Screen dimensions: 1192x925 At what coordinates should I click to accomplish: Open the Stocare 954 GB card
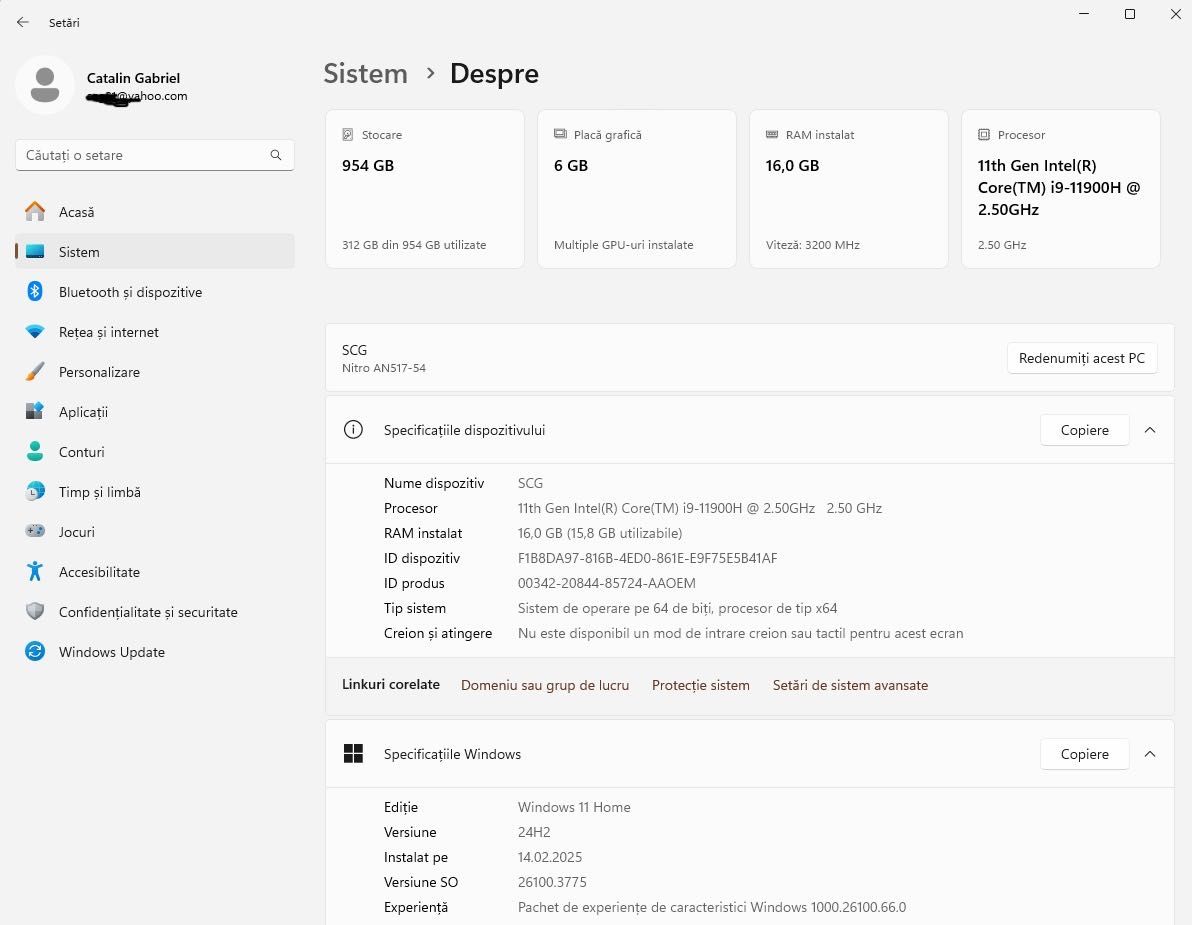(425, 189)
